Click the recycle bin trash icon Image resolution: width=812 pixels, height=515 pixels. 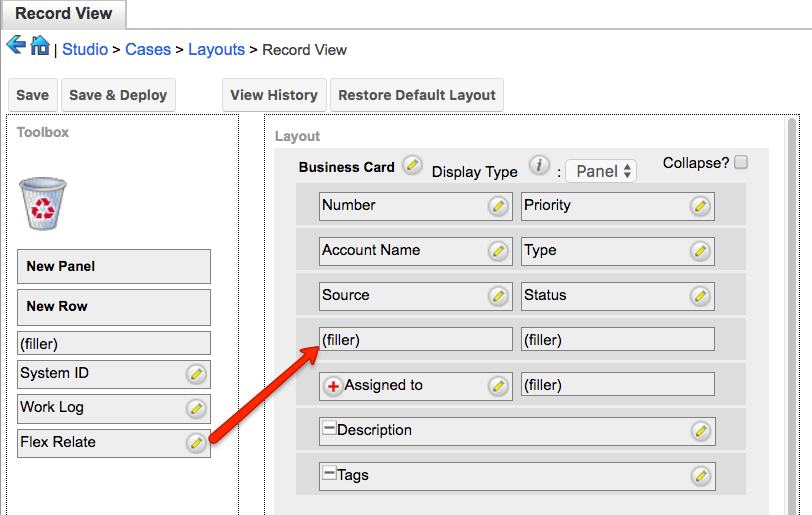(43, 204)
